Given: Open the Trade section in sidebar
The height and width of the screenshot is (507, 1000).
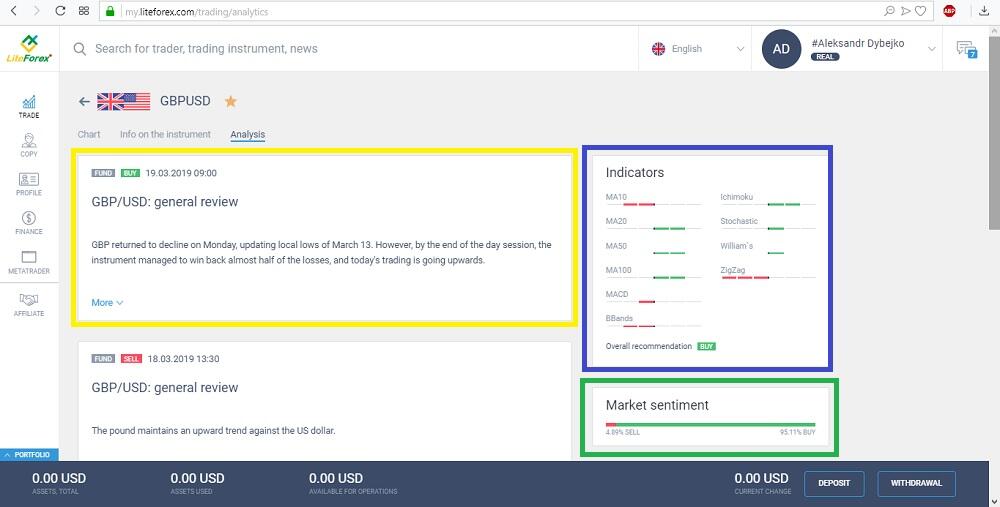Looking at the screenshot, I should click(x=29, y=106).
